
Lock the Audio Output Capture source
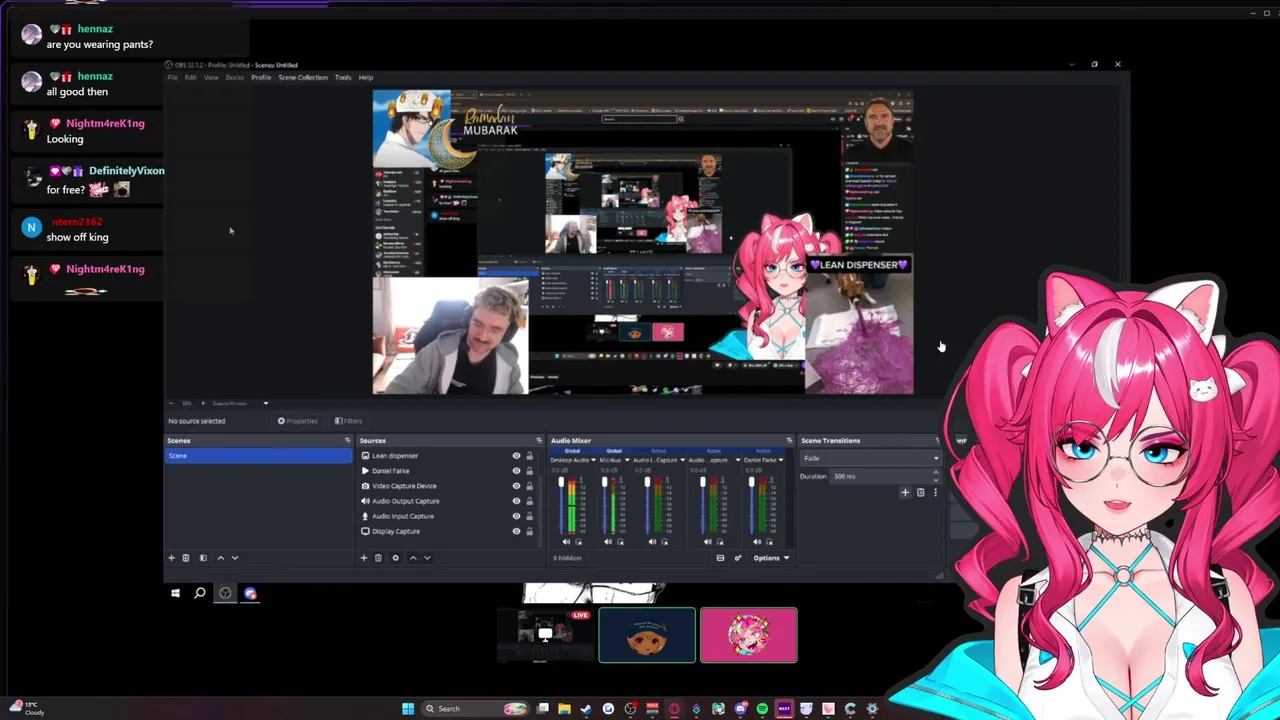[529, 501]
